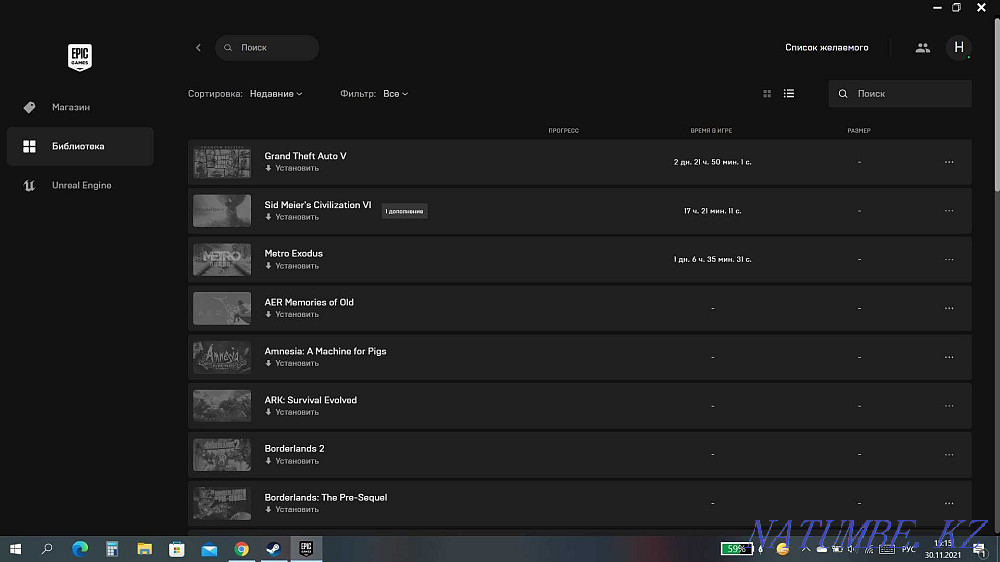Switch to grid view layout
Screen dimensions: 1000x562
pyautogui.click(x=767, y=94)
